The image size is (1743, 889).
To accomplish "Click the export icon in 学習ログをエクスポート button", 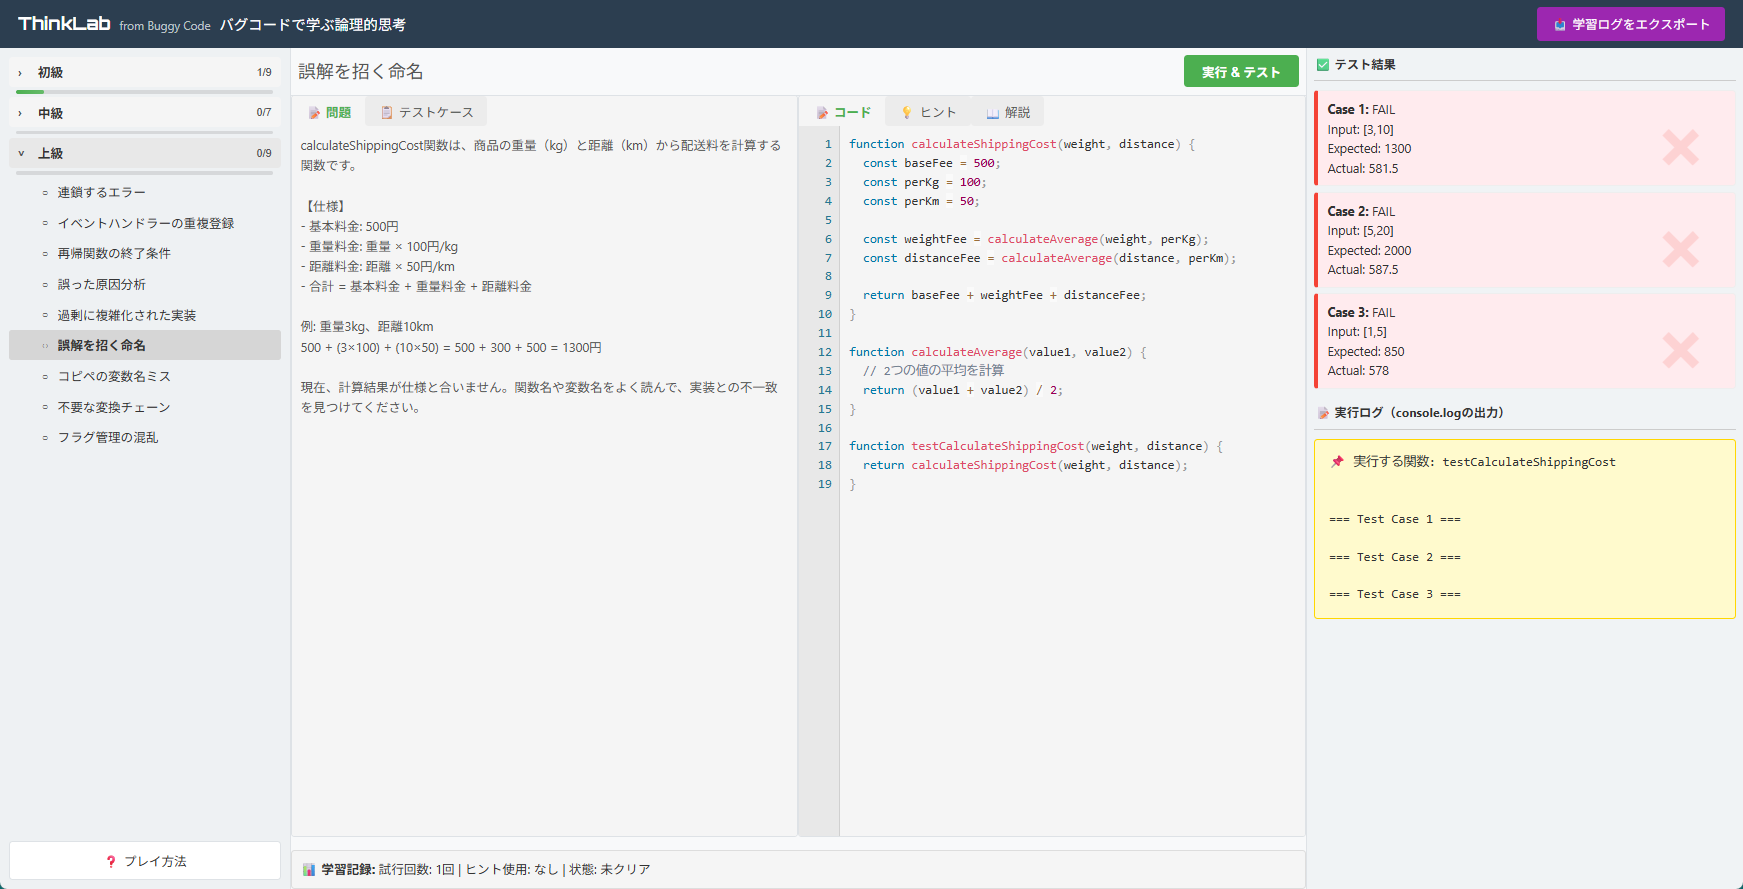I will point(1559,25).
